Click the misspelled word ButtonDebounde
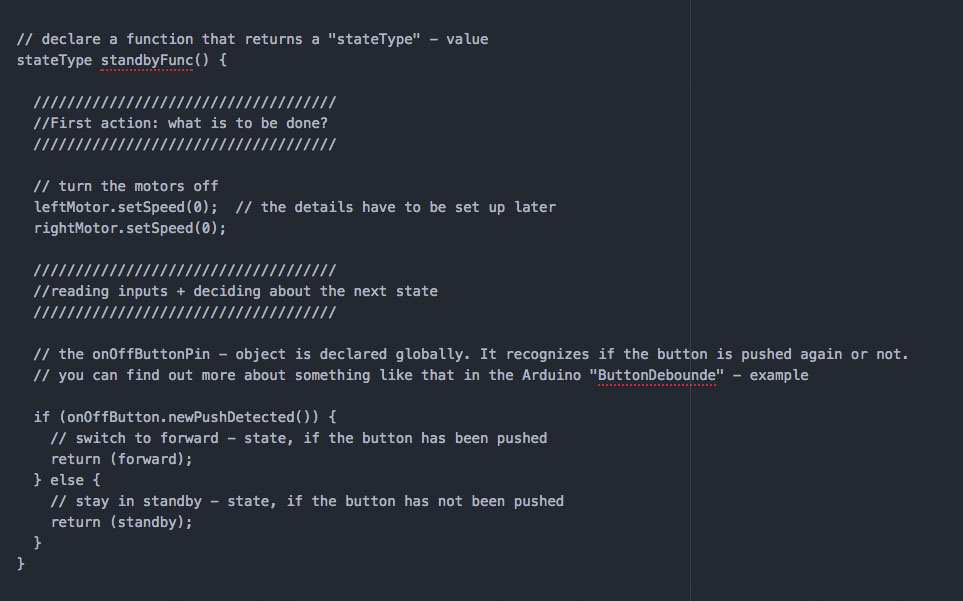 tap(657, 375)
